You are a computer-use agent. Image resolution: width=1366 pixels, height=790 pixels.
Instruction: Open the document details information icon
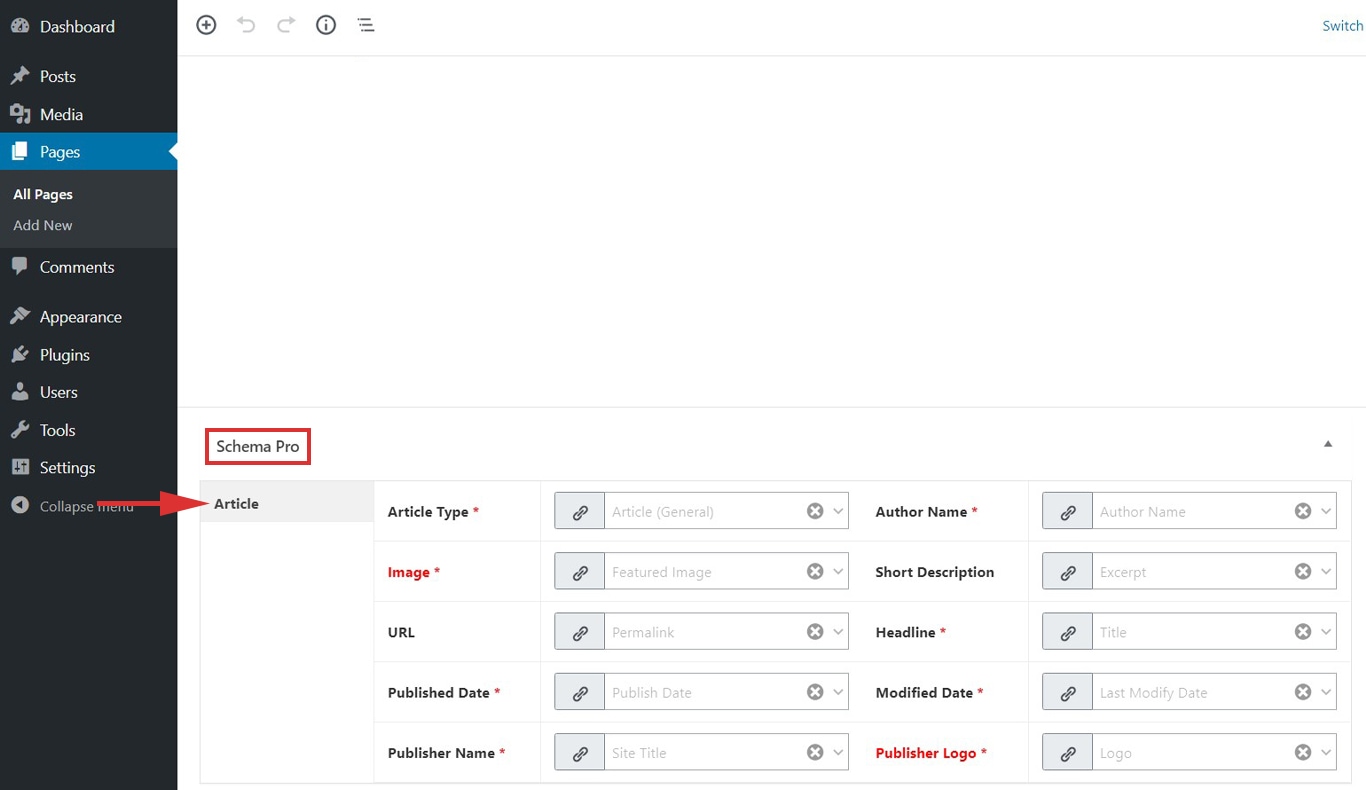326,24
